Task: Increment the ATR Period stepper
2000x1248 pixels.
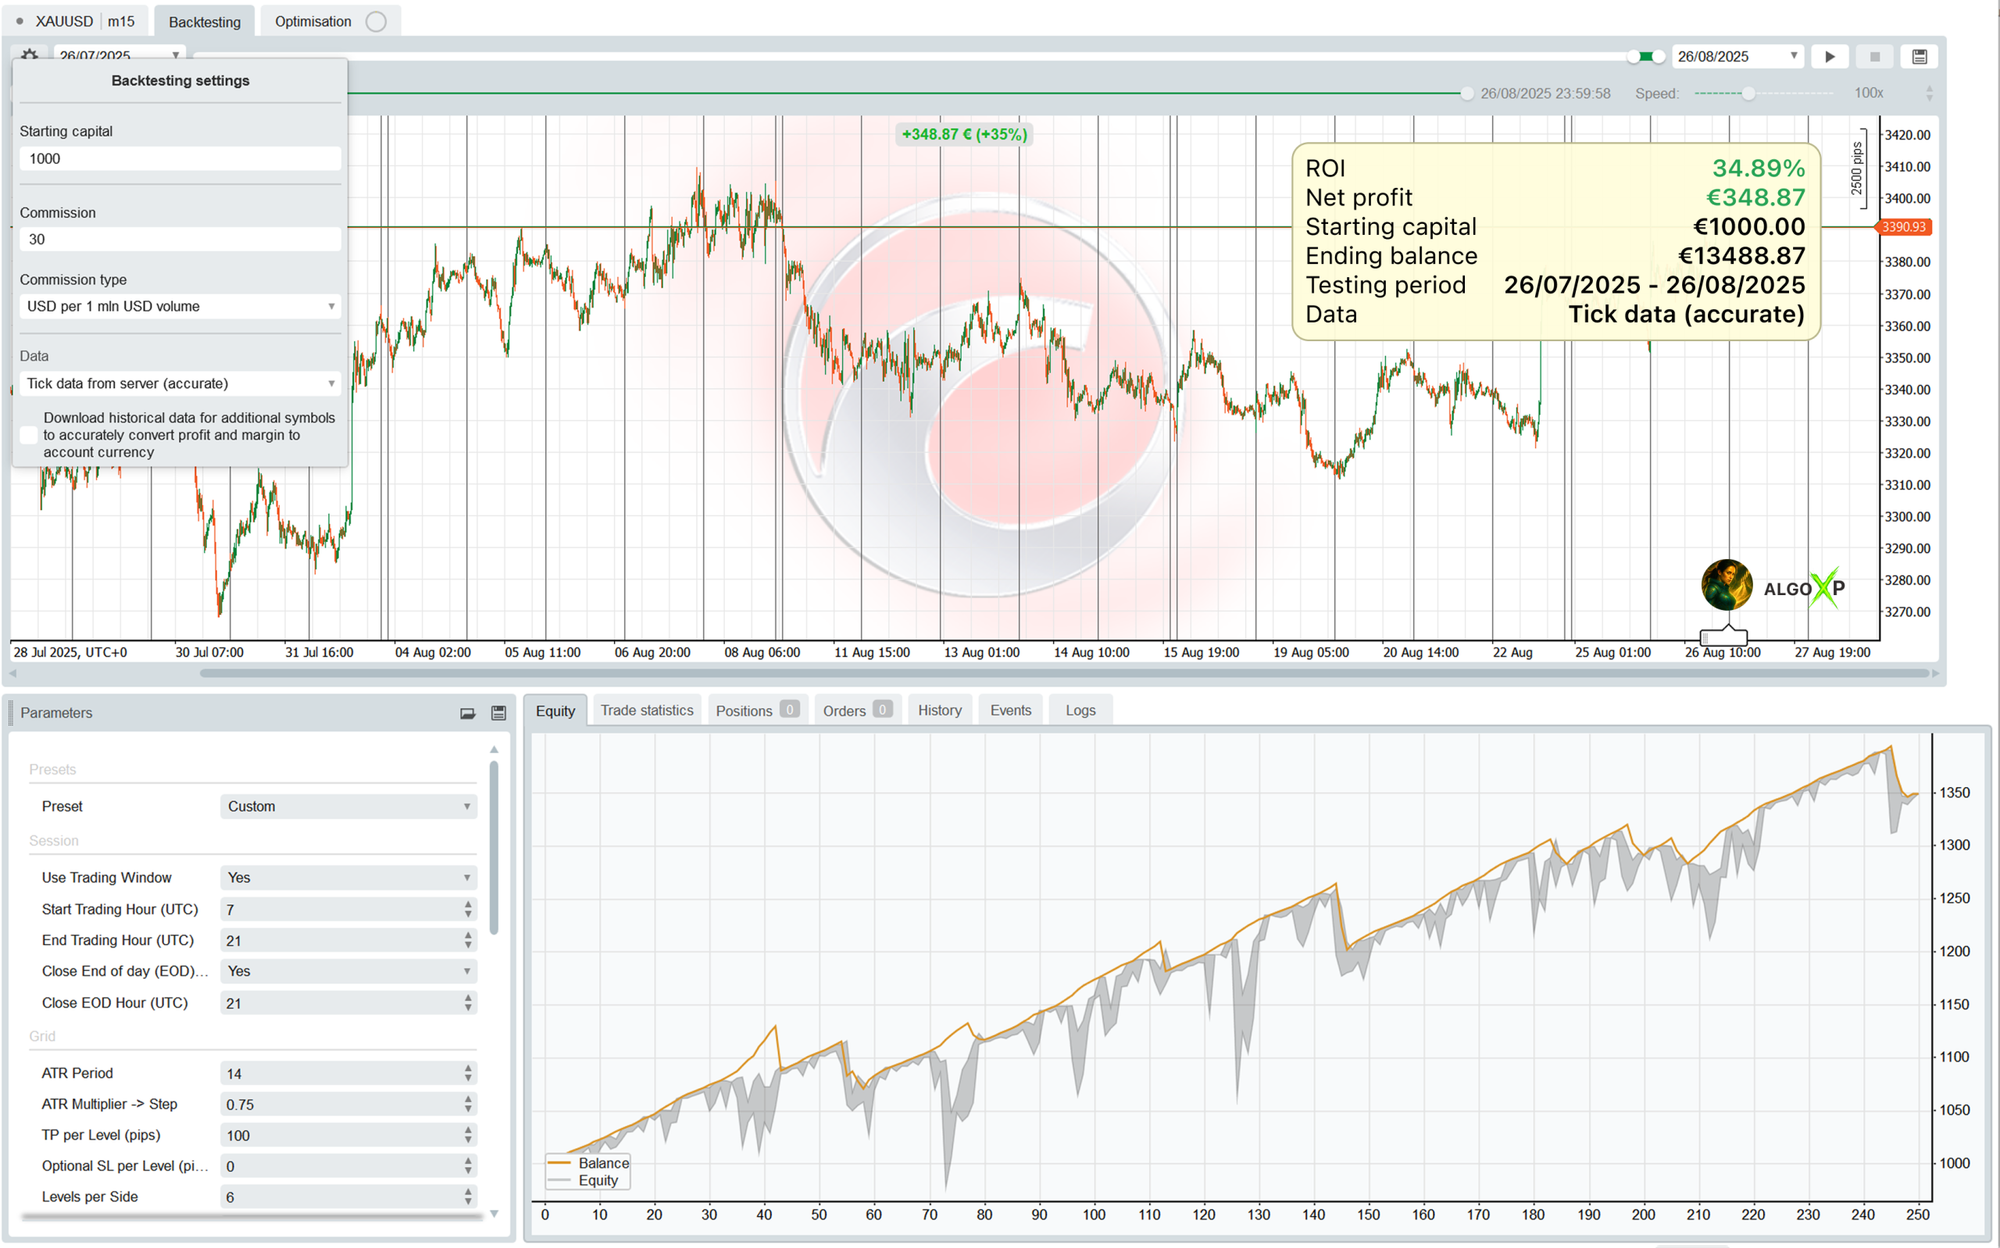Action: click(x=468, y=1068)
